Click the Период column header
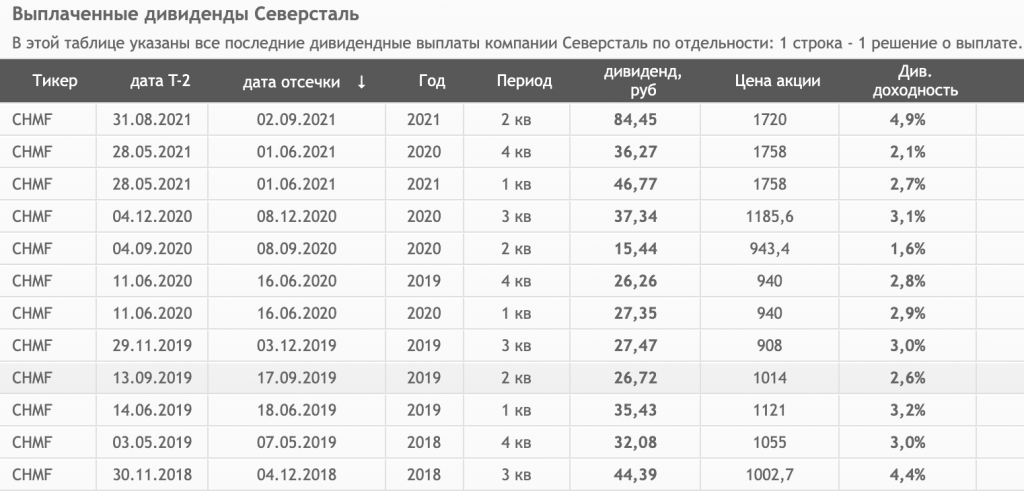Viewport: 1024px width, 491px height. (524, 82)
